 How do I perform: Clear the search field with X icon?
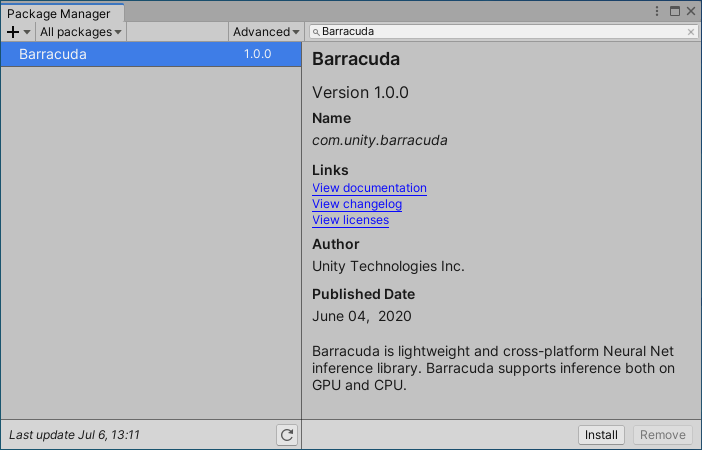[x=691, y=32]
